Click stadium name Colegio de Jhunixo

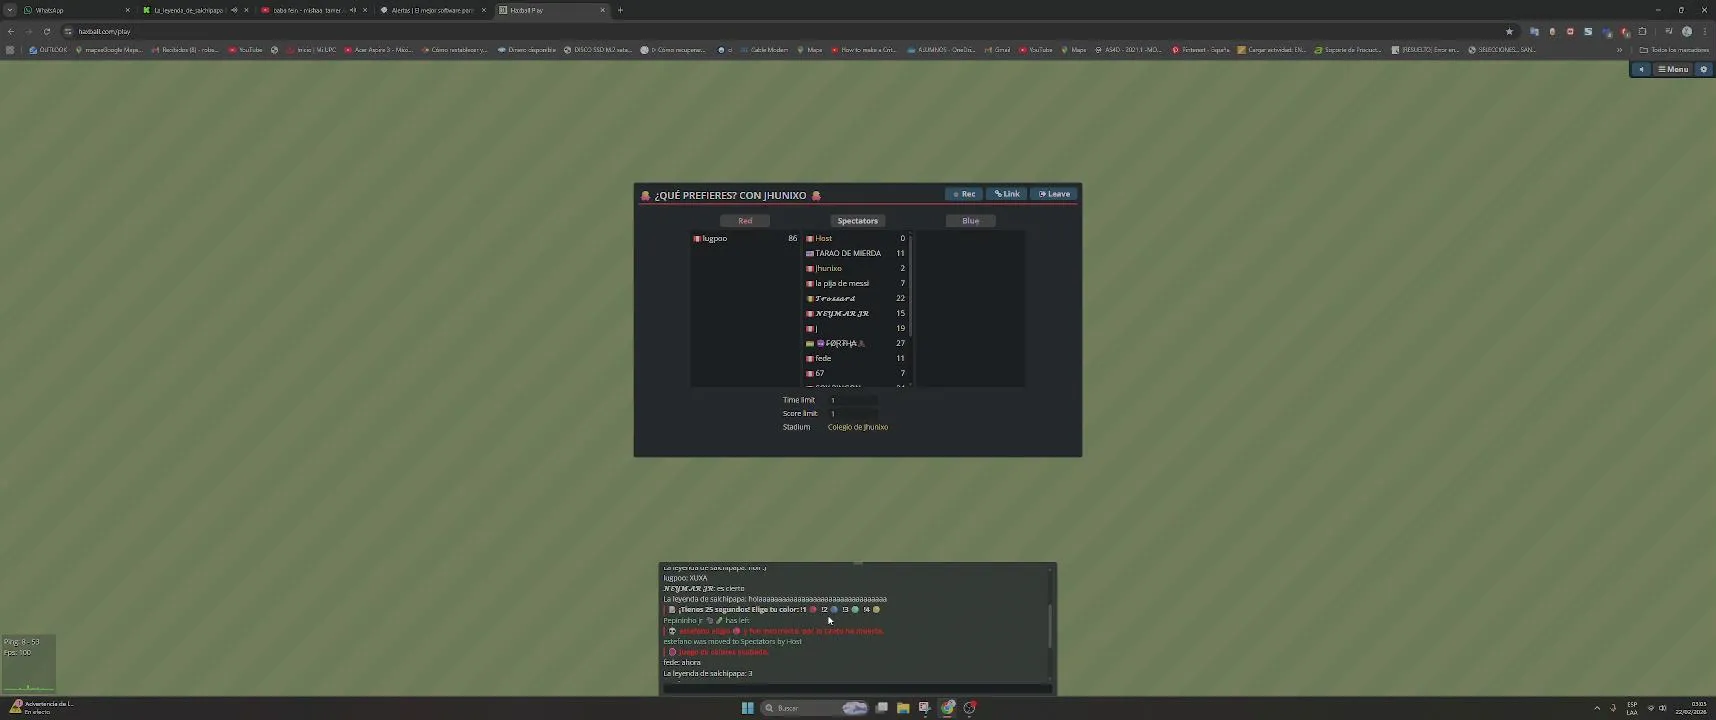coord(857,427)
